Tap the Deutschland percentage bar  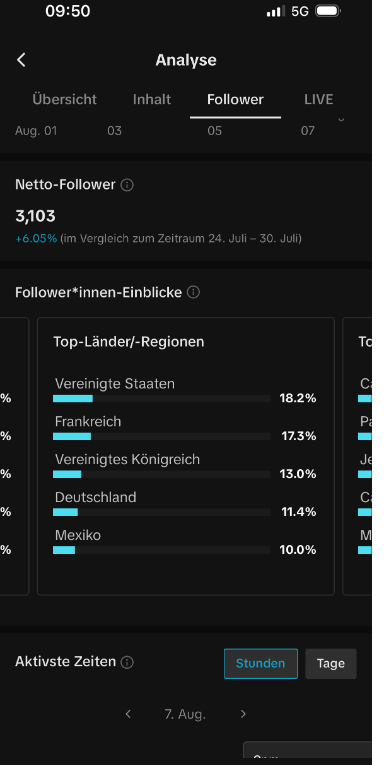(162, 512)
